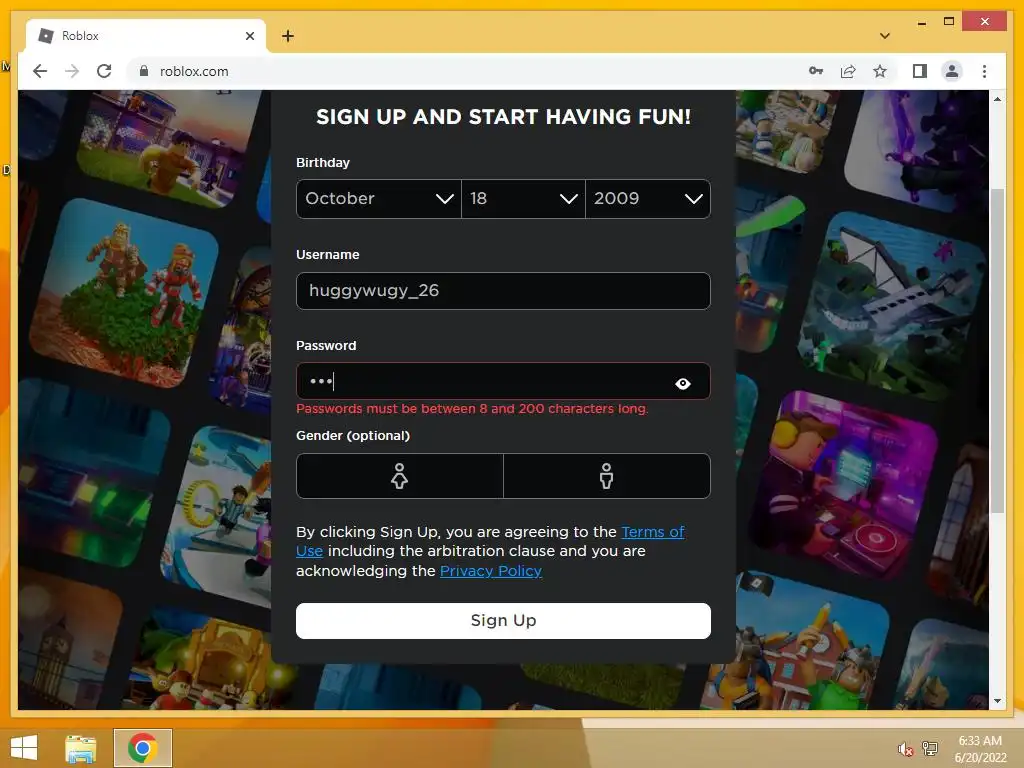
Task: Click the soccer game thumbnail at the top left
Action: click(x=168, y=147)
